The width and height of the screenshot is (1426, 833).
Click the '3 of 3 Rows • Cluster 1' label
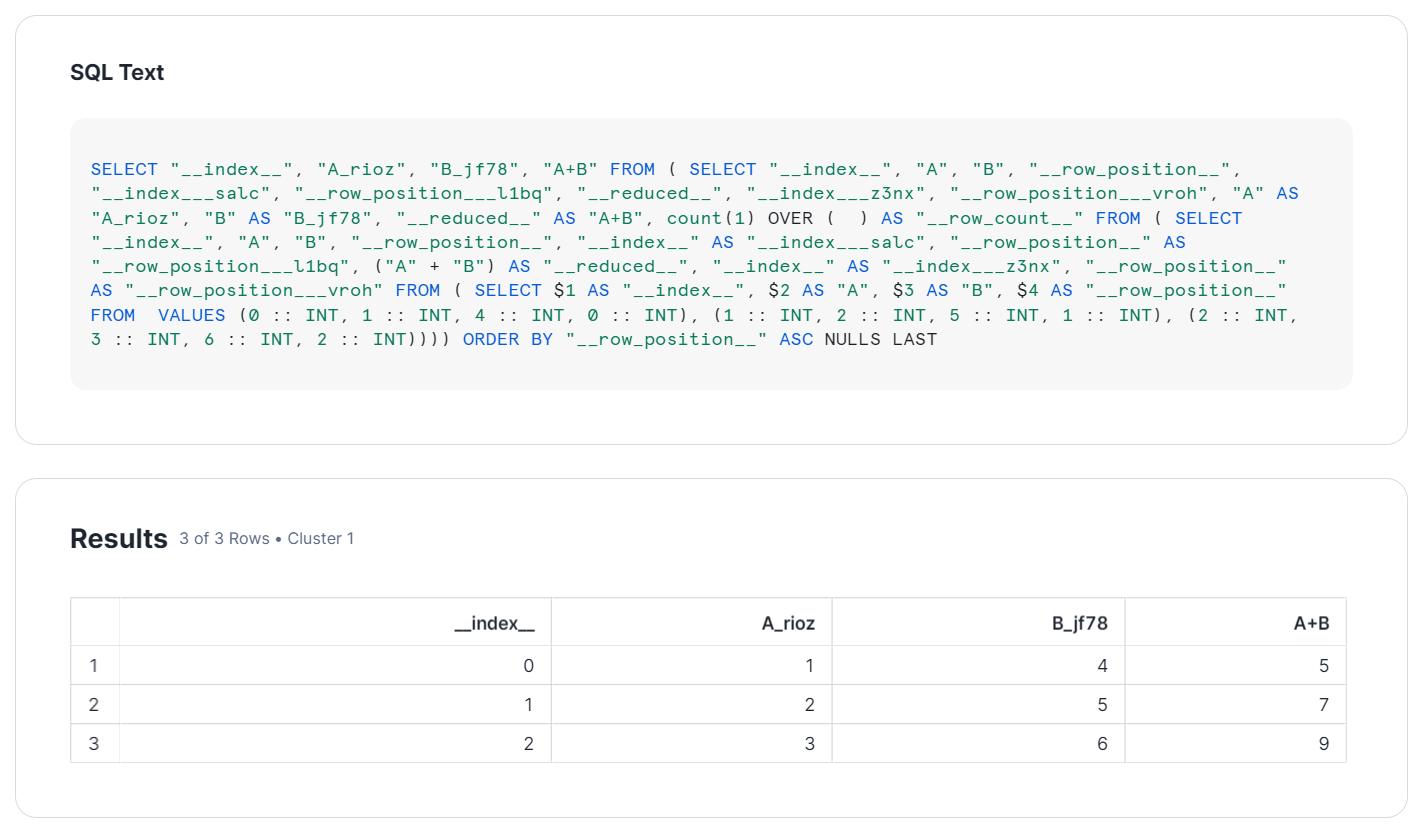(x=267, y=539)
